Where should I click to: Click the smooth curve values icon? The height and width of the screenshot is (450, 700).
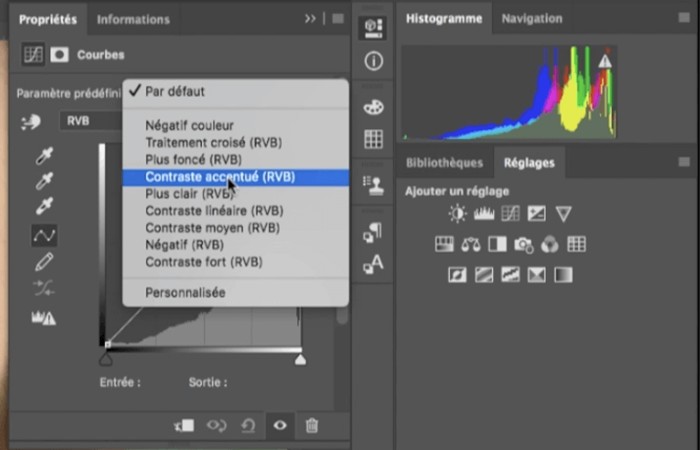(44, 288)
